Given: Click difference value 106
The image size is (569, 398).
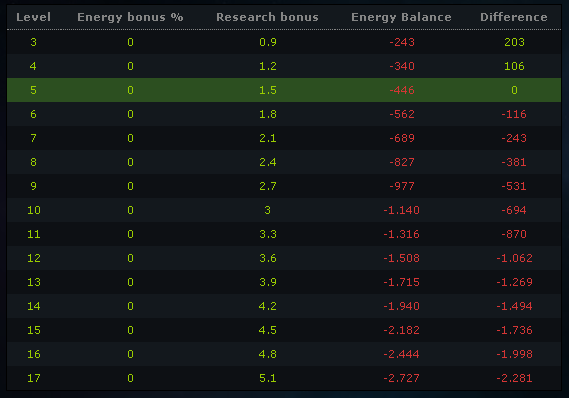Looking at the screenshot, I should coord(514,66).
